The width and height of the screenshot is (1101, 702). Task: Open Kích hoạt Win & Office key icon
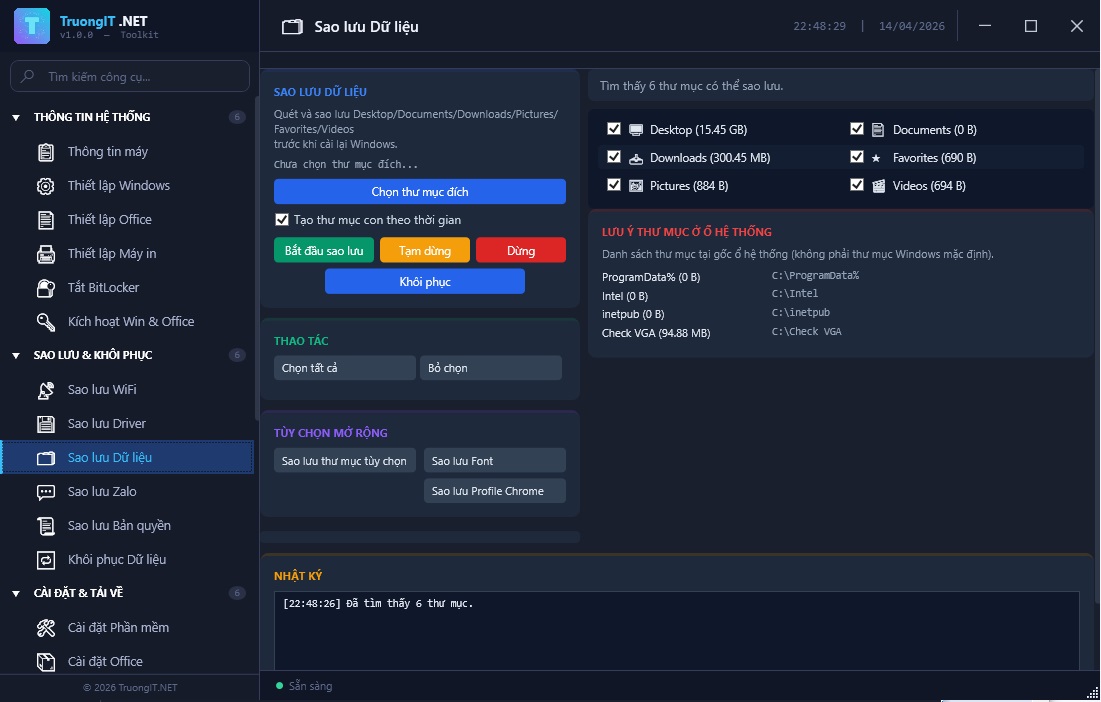click(x=46, y=322)
